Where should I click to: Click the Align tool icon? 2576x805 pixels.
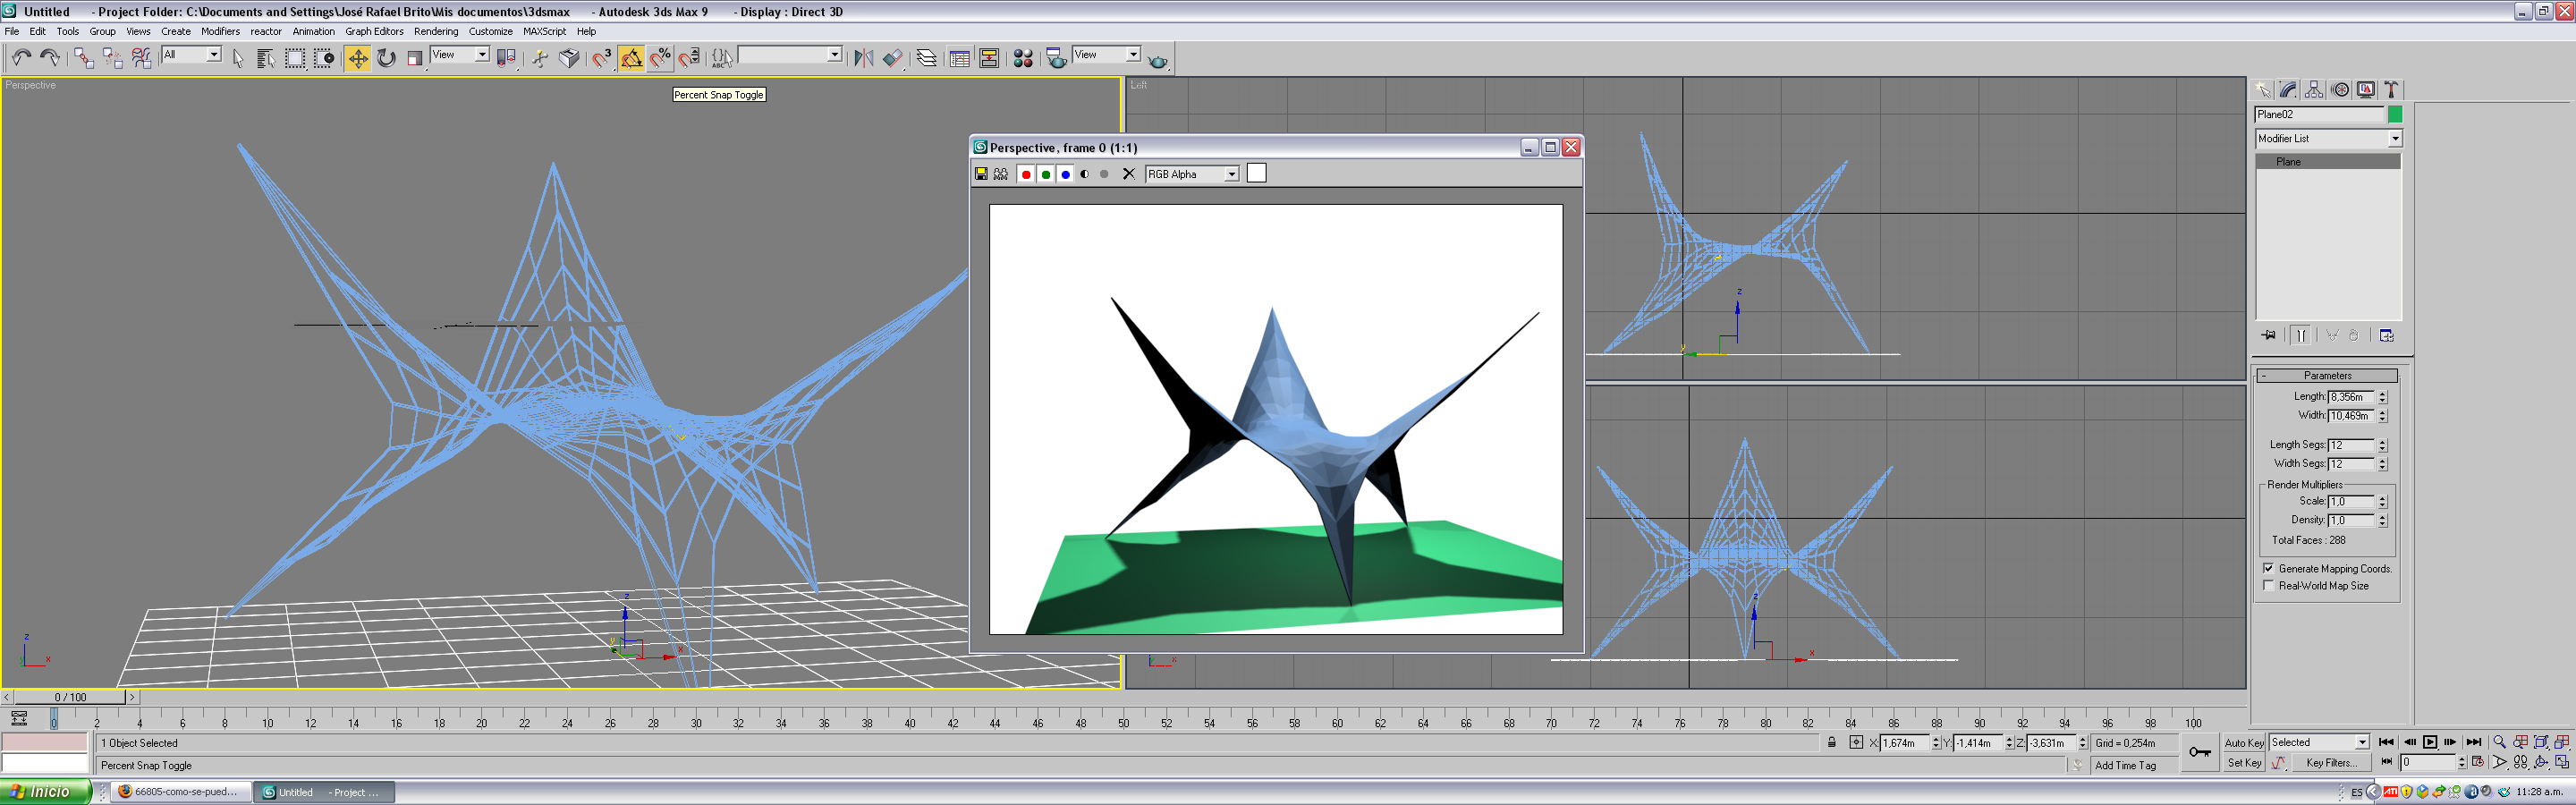click(x=892, y=58)
